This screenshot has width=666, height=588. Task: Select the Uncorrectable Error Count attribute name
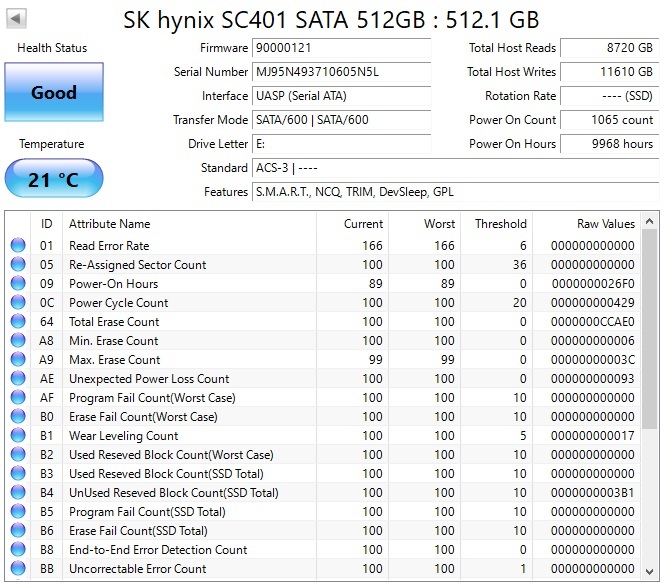[x=138, y=568]
